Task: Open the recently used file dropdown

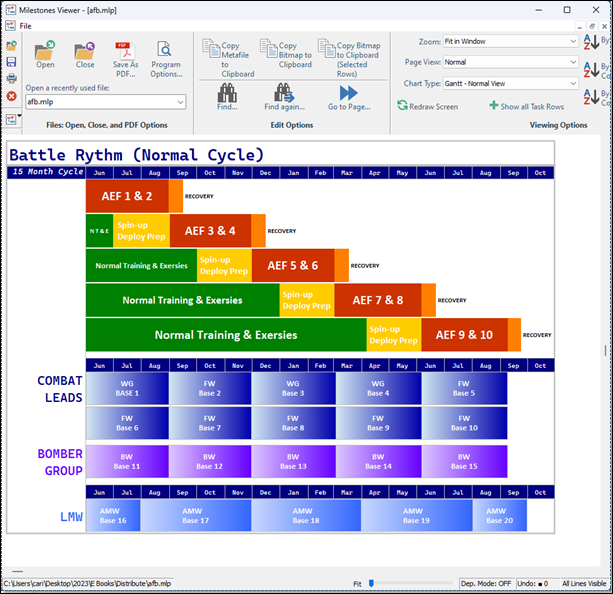Action: [179, 102]
